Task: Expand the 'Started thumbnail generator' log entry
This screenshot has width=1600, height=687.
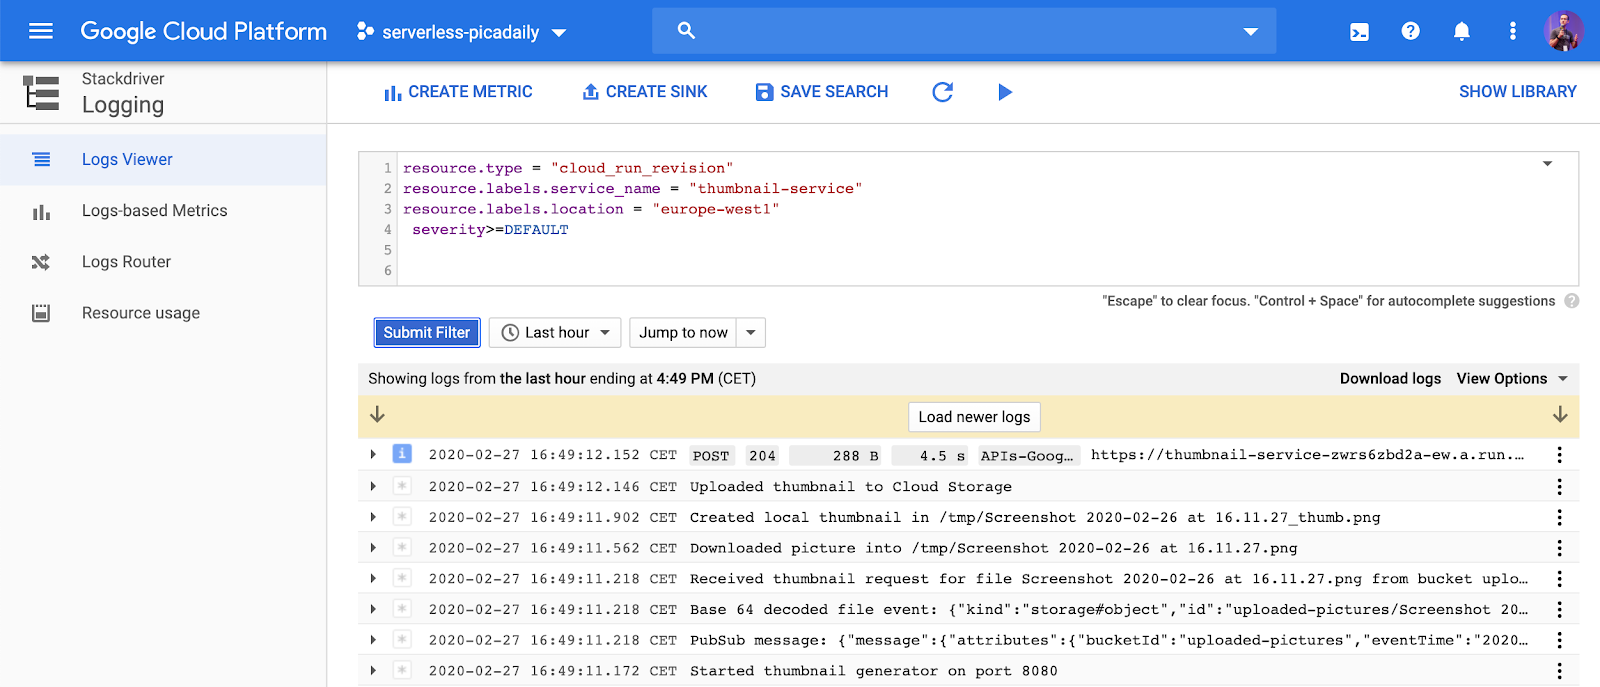Action: (x=373, y=671)
